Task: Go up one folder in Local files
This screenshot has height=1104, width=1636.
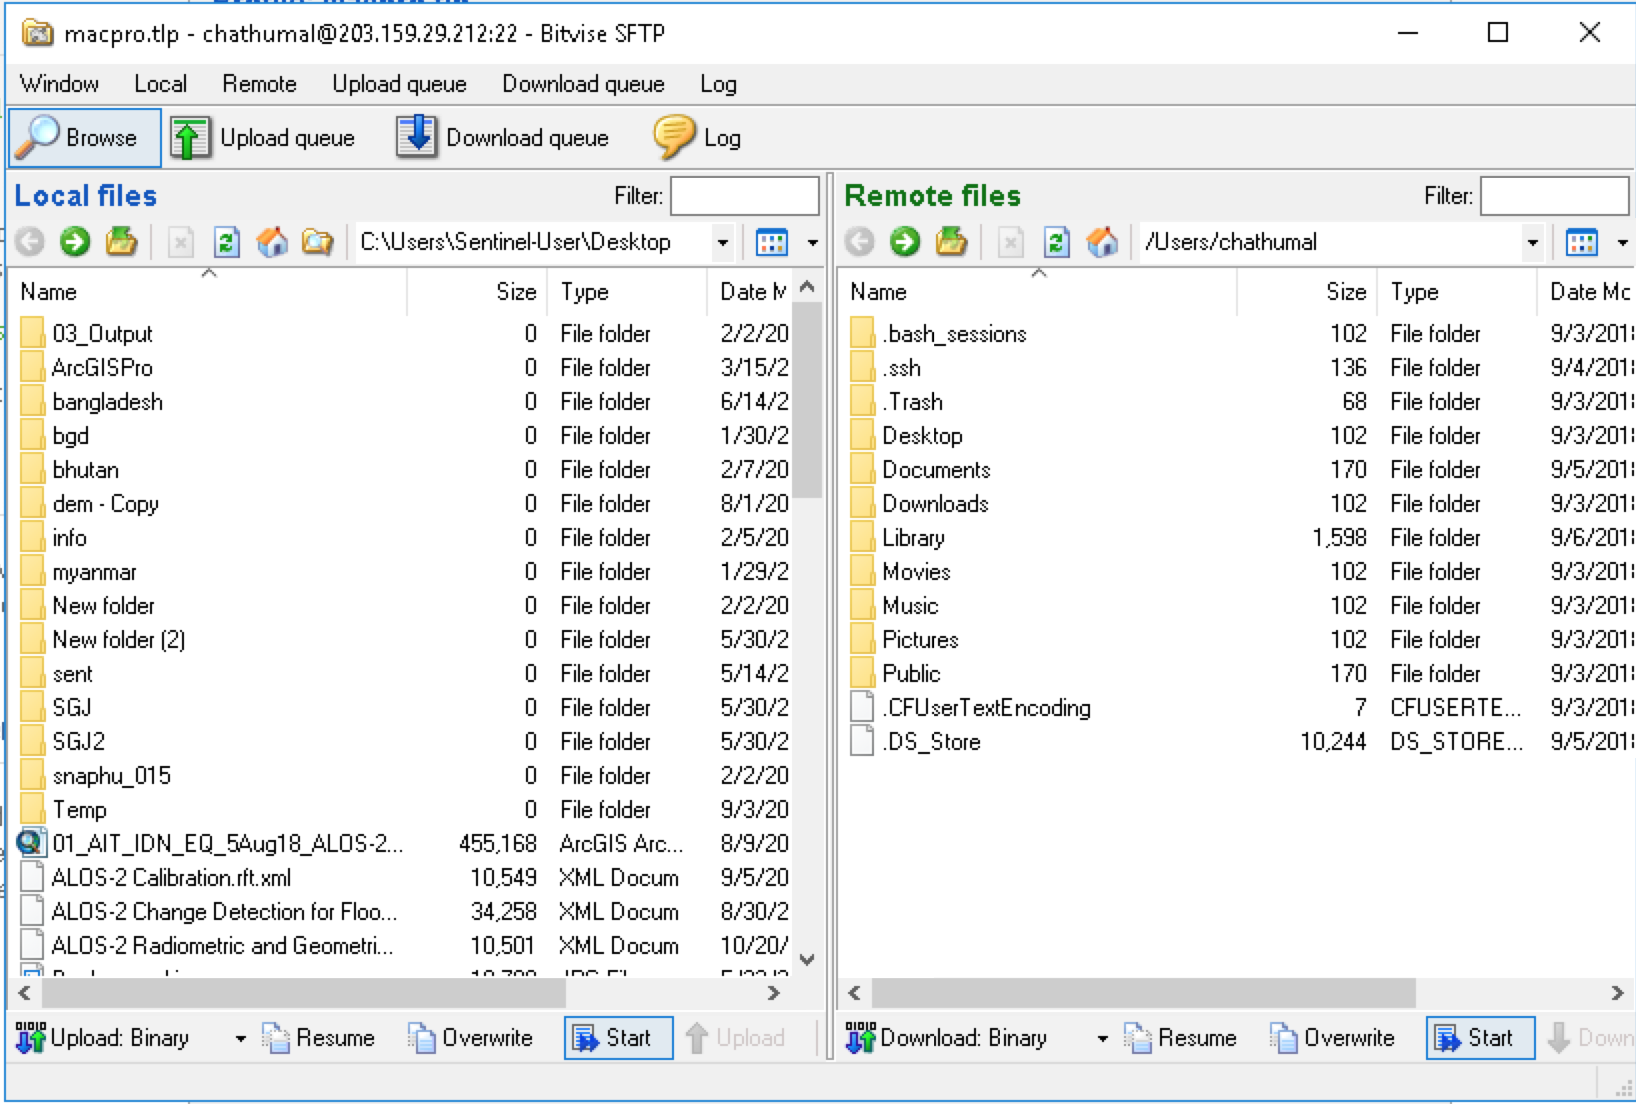Action: point(121,242)
